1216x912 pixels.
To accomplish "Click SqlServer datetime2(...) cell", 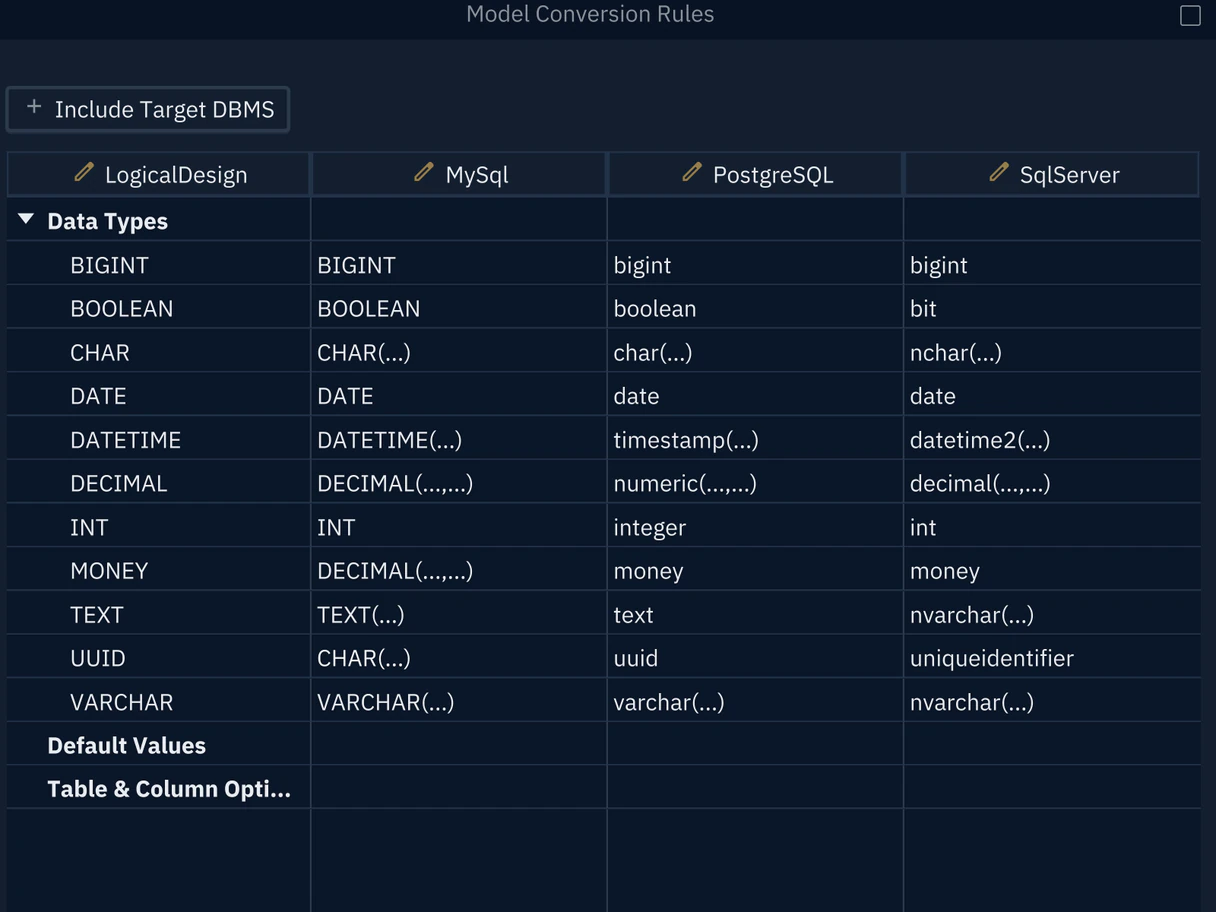I will pos(1052,440).
